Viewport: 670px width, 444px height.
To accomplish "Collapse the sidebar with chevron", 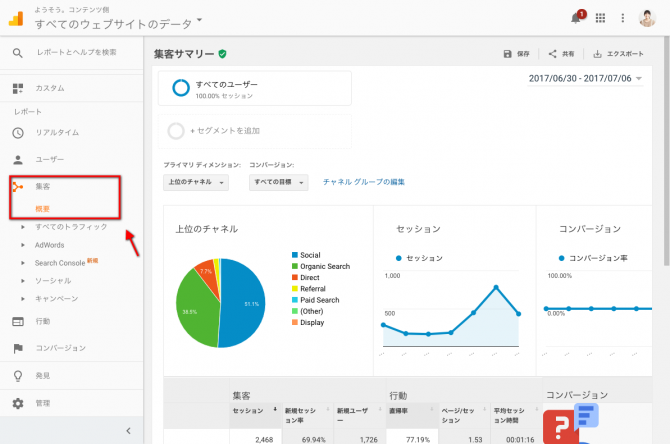I will [129, 431].
